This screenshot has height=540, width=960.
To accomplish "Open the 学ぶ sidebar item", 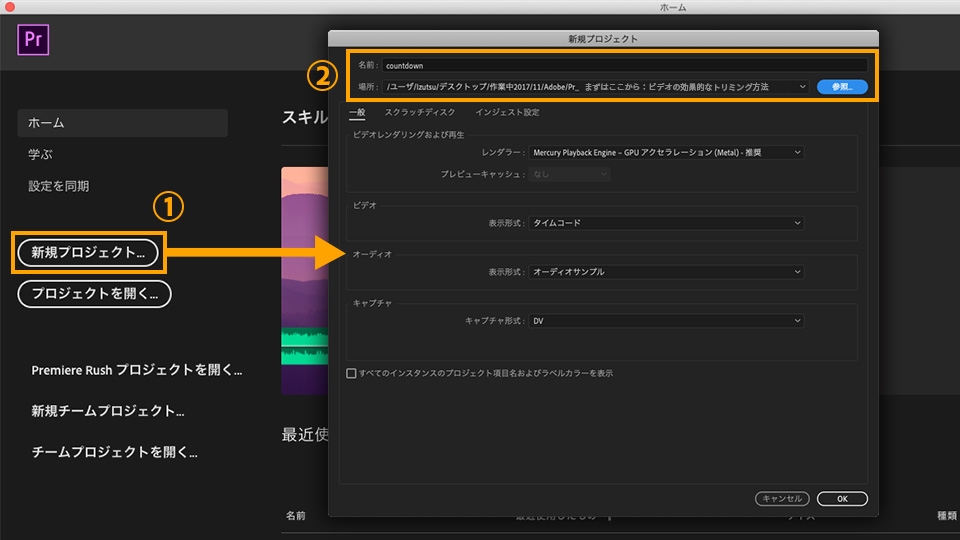I will [x=40, y=154].
